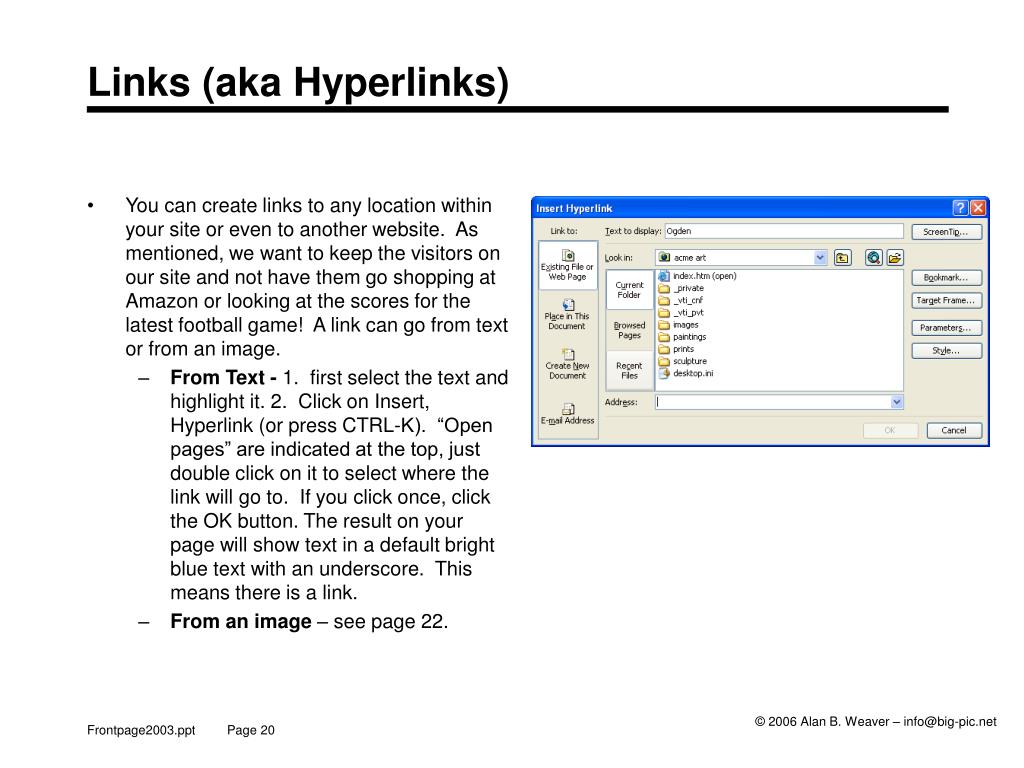This screenshot has height=768, width=1024.
Task: Select the _vti_pvt folder
Action: pos(681,313)
